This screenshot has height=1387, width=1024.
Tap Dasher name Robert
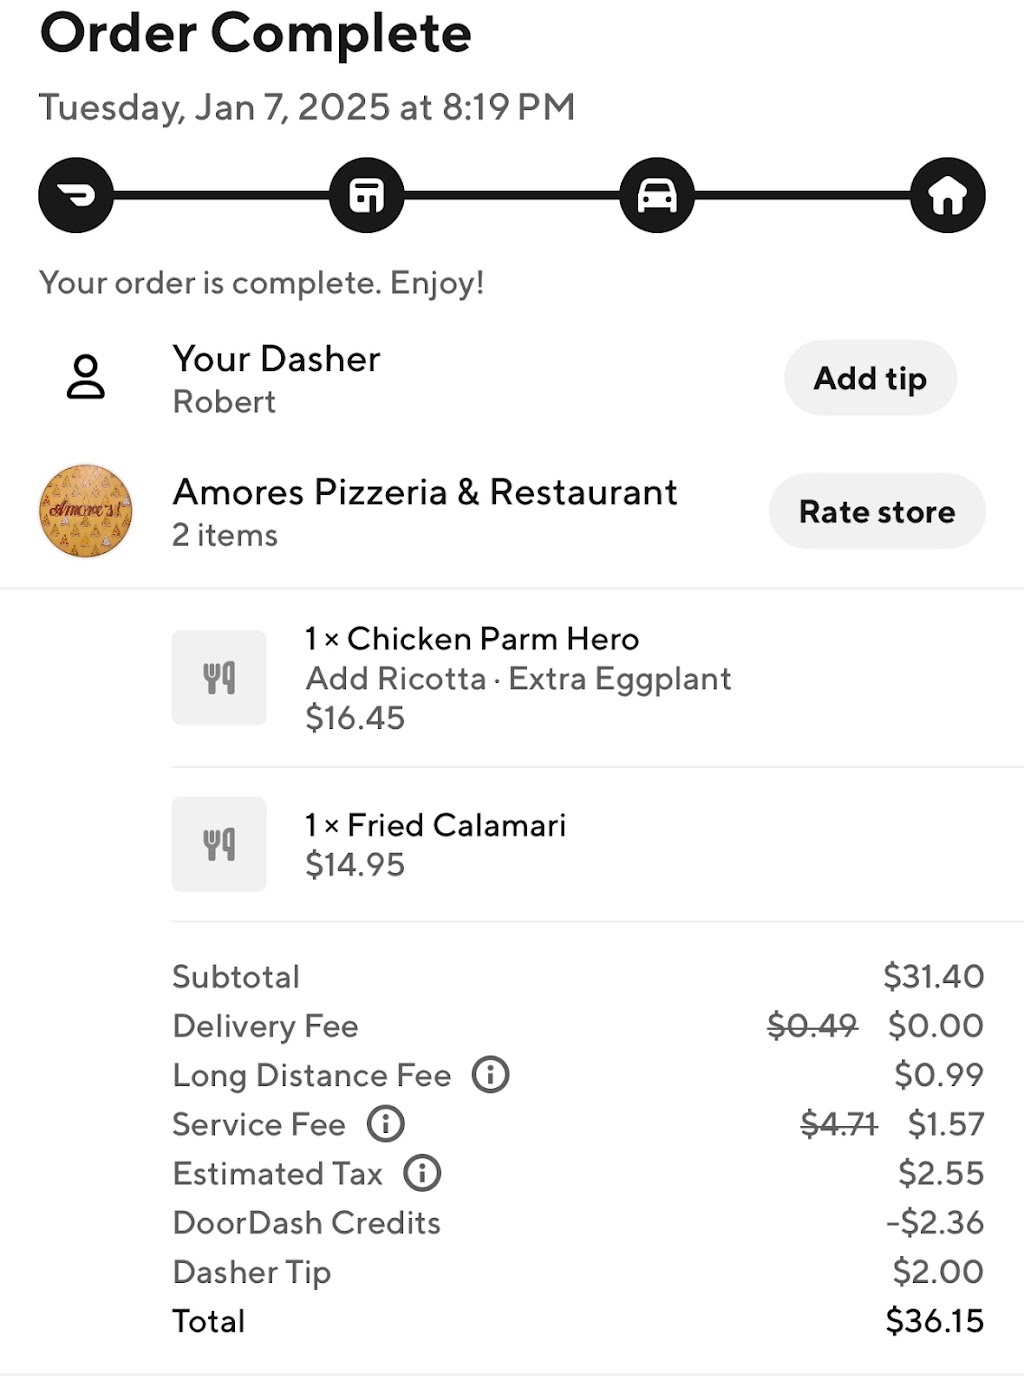(x=224, y=402)
